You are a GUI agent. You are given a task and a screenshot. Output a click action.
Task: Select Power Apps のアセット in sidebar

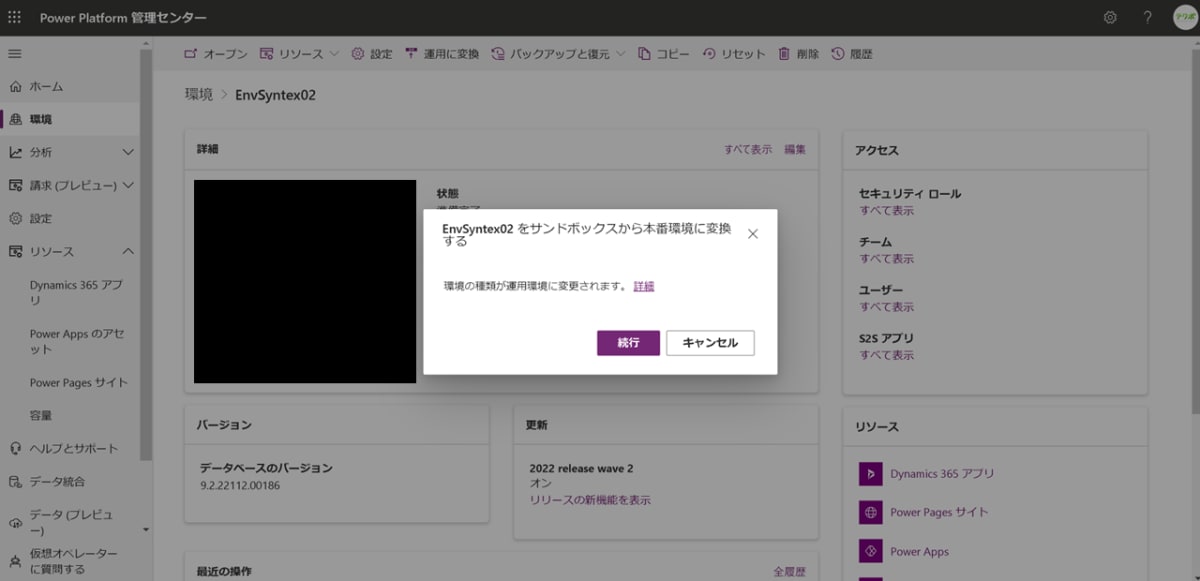point(77,342)
